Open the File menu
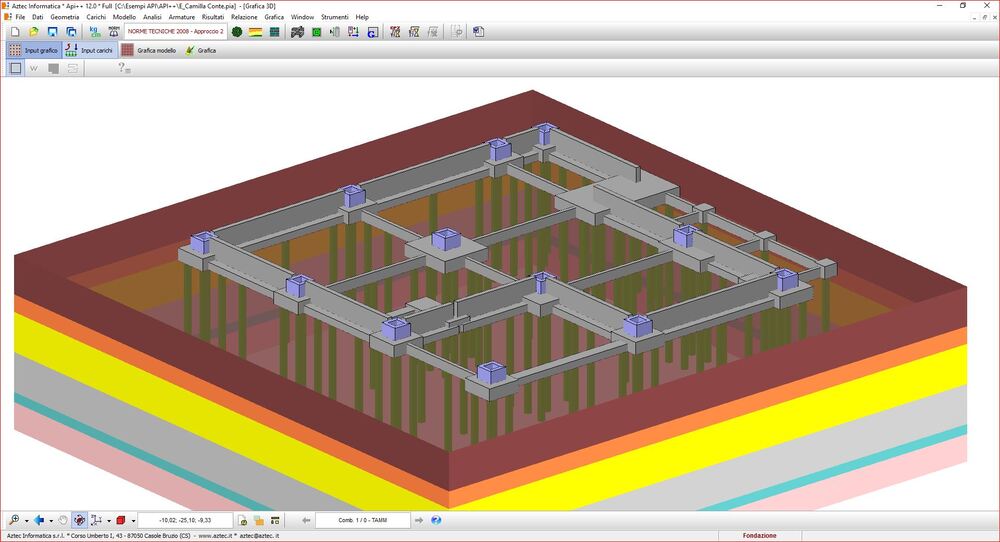Viewport: 1000px width, 542px height. point(20,17)
